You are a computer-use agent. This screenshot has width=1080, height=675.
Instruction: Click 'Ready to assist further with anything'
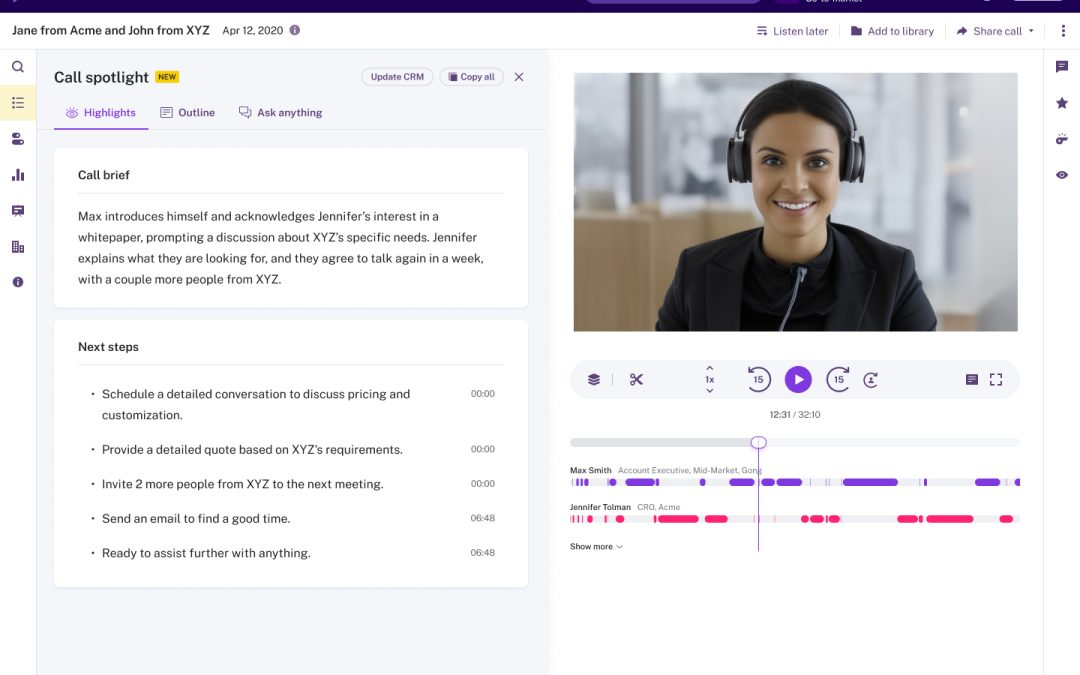[x=206, y=552]
